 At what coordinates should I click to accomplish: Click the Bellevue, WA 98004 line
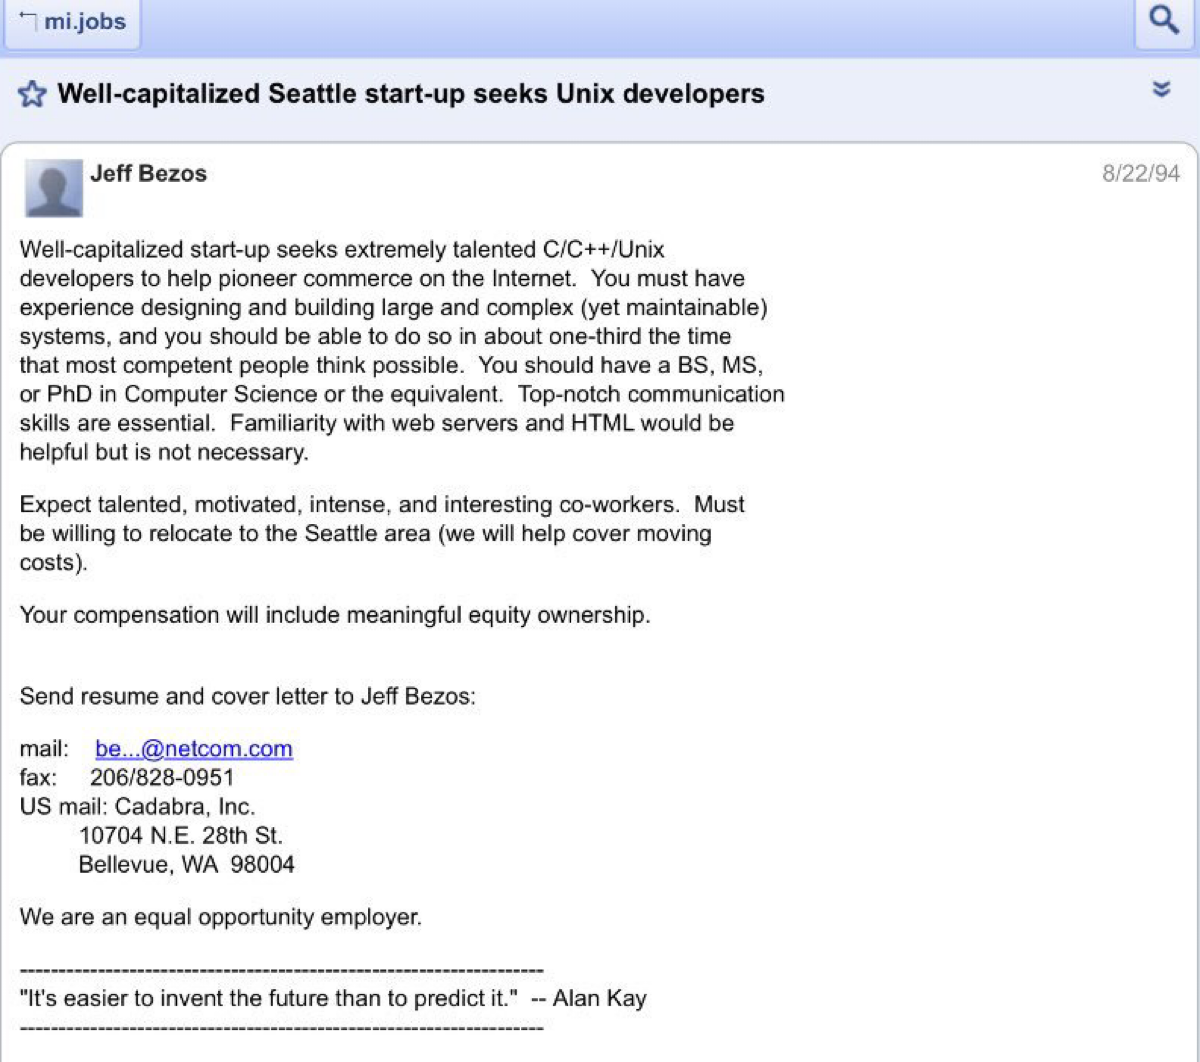(x=186, y=865)
